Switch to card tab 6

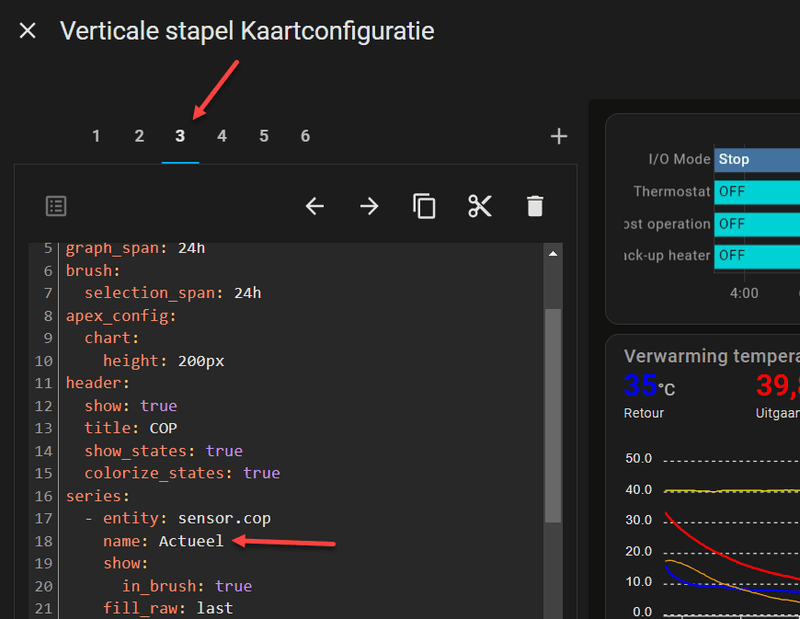coord(305,136)
